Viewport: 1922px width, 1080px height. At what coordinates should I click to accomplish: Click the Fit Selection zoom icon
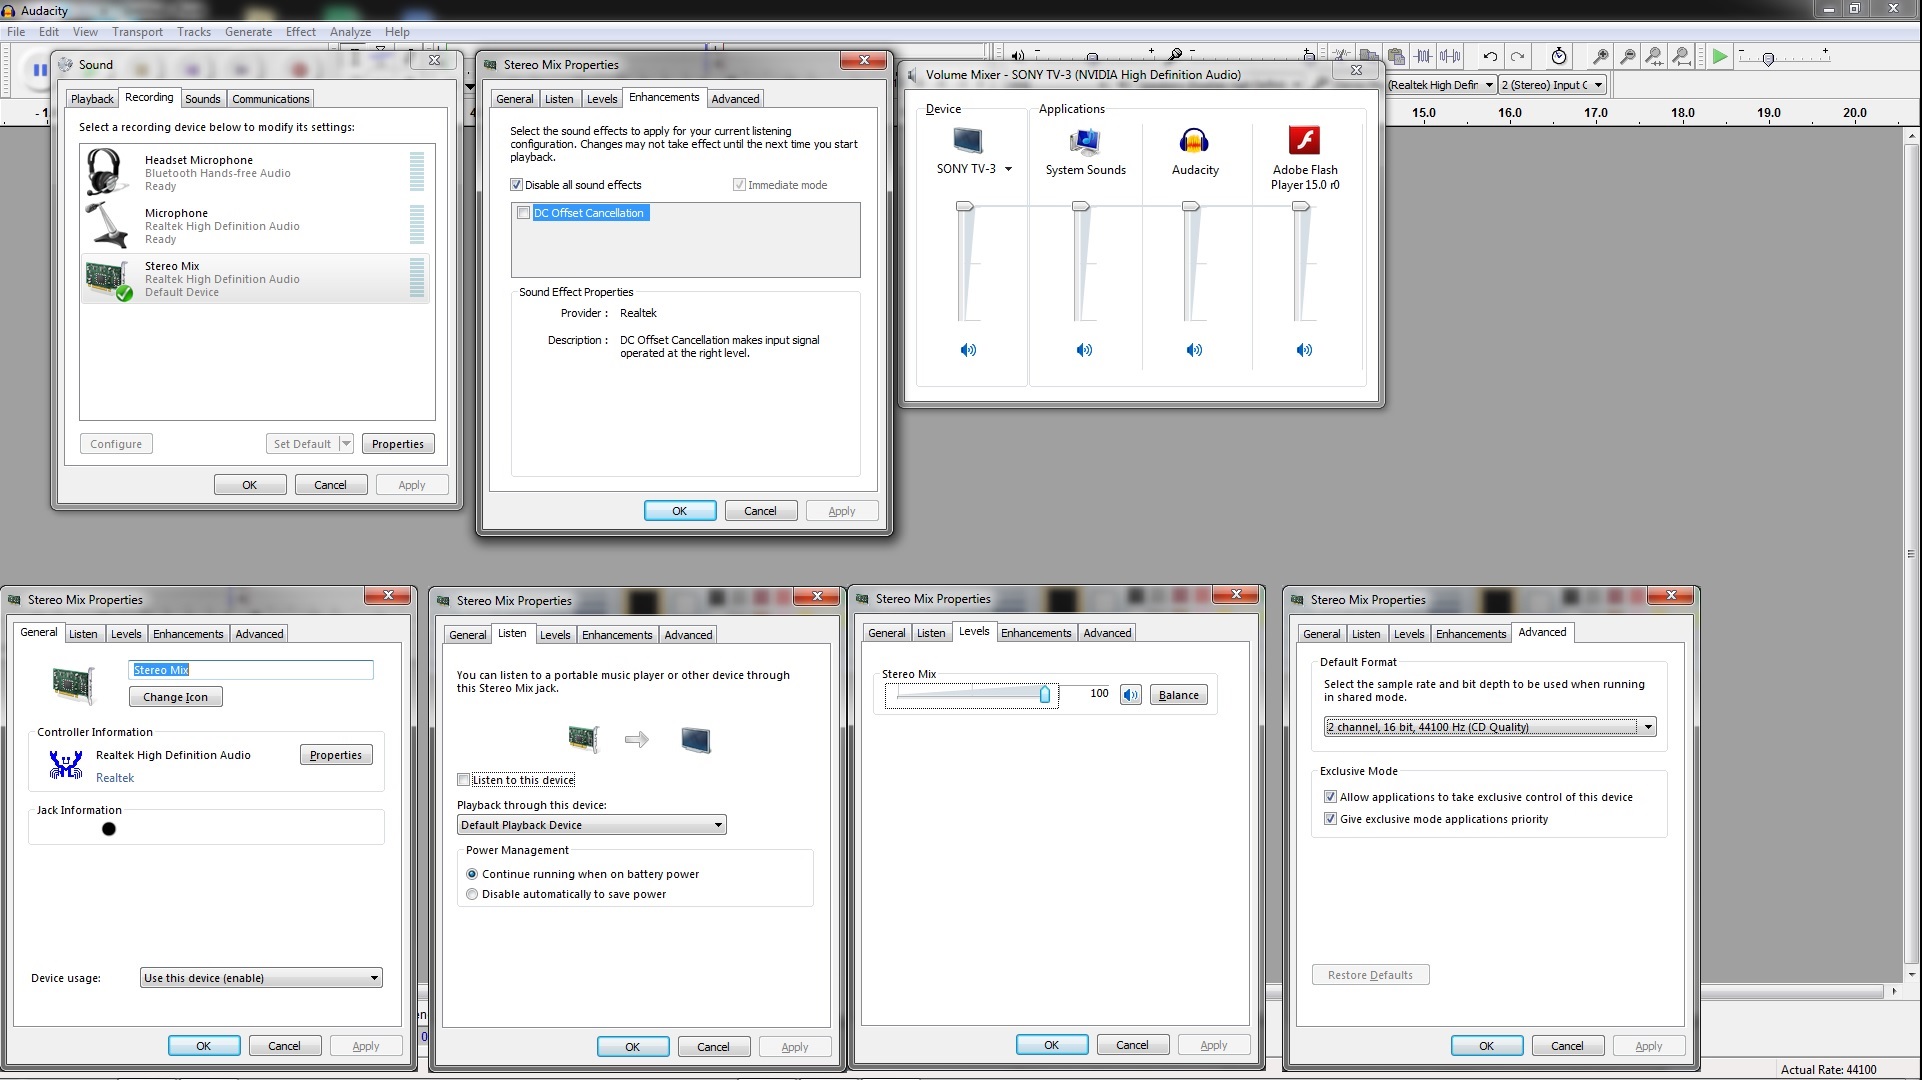pyautogui.click(x=1655, y=56)
